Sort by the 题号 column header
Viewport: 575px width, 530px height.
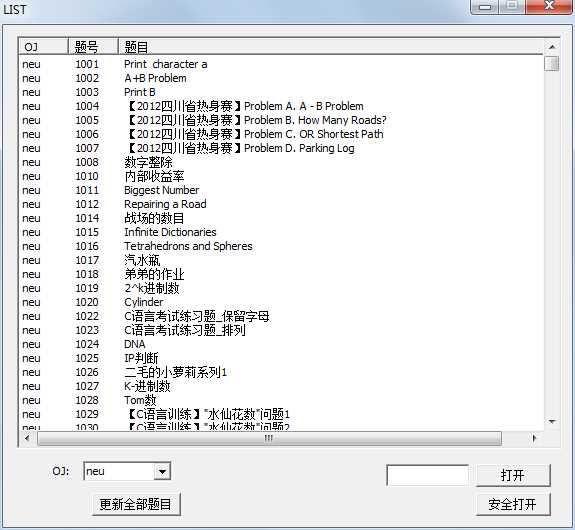click(93, 47)
